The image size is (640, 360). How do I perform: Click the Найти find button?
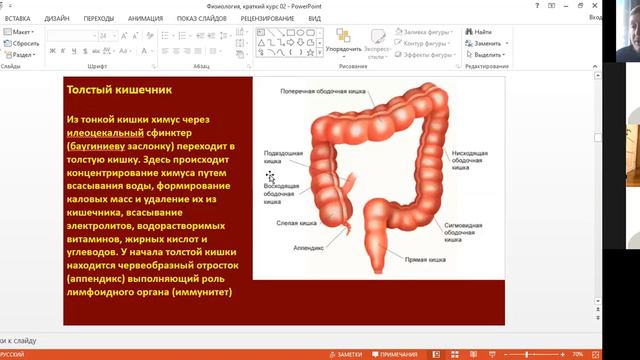pos(479,32)
